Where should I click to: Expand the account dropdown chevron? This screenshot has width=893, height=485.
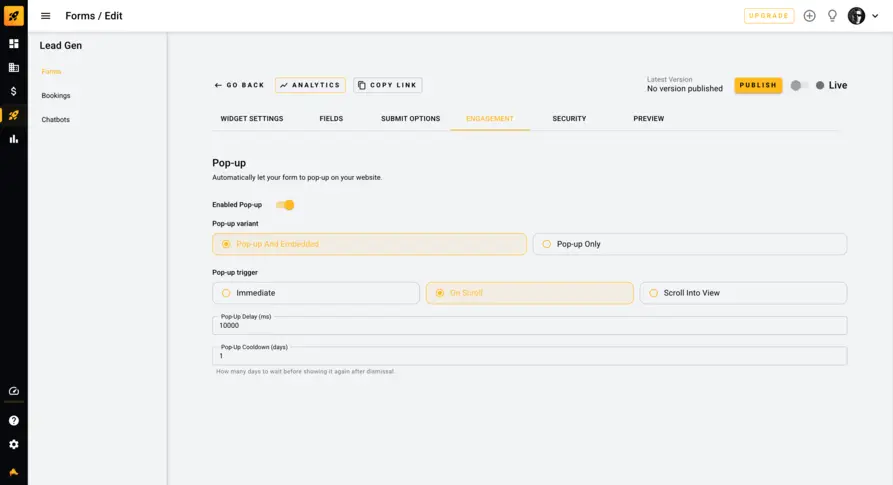[875, 16]
